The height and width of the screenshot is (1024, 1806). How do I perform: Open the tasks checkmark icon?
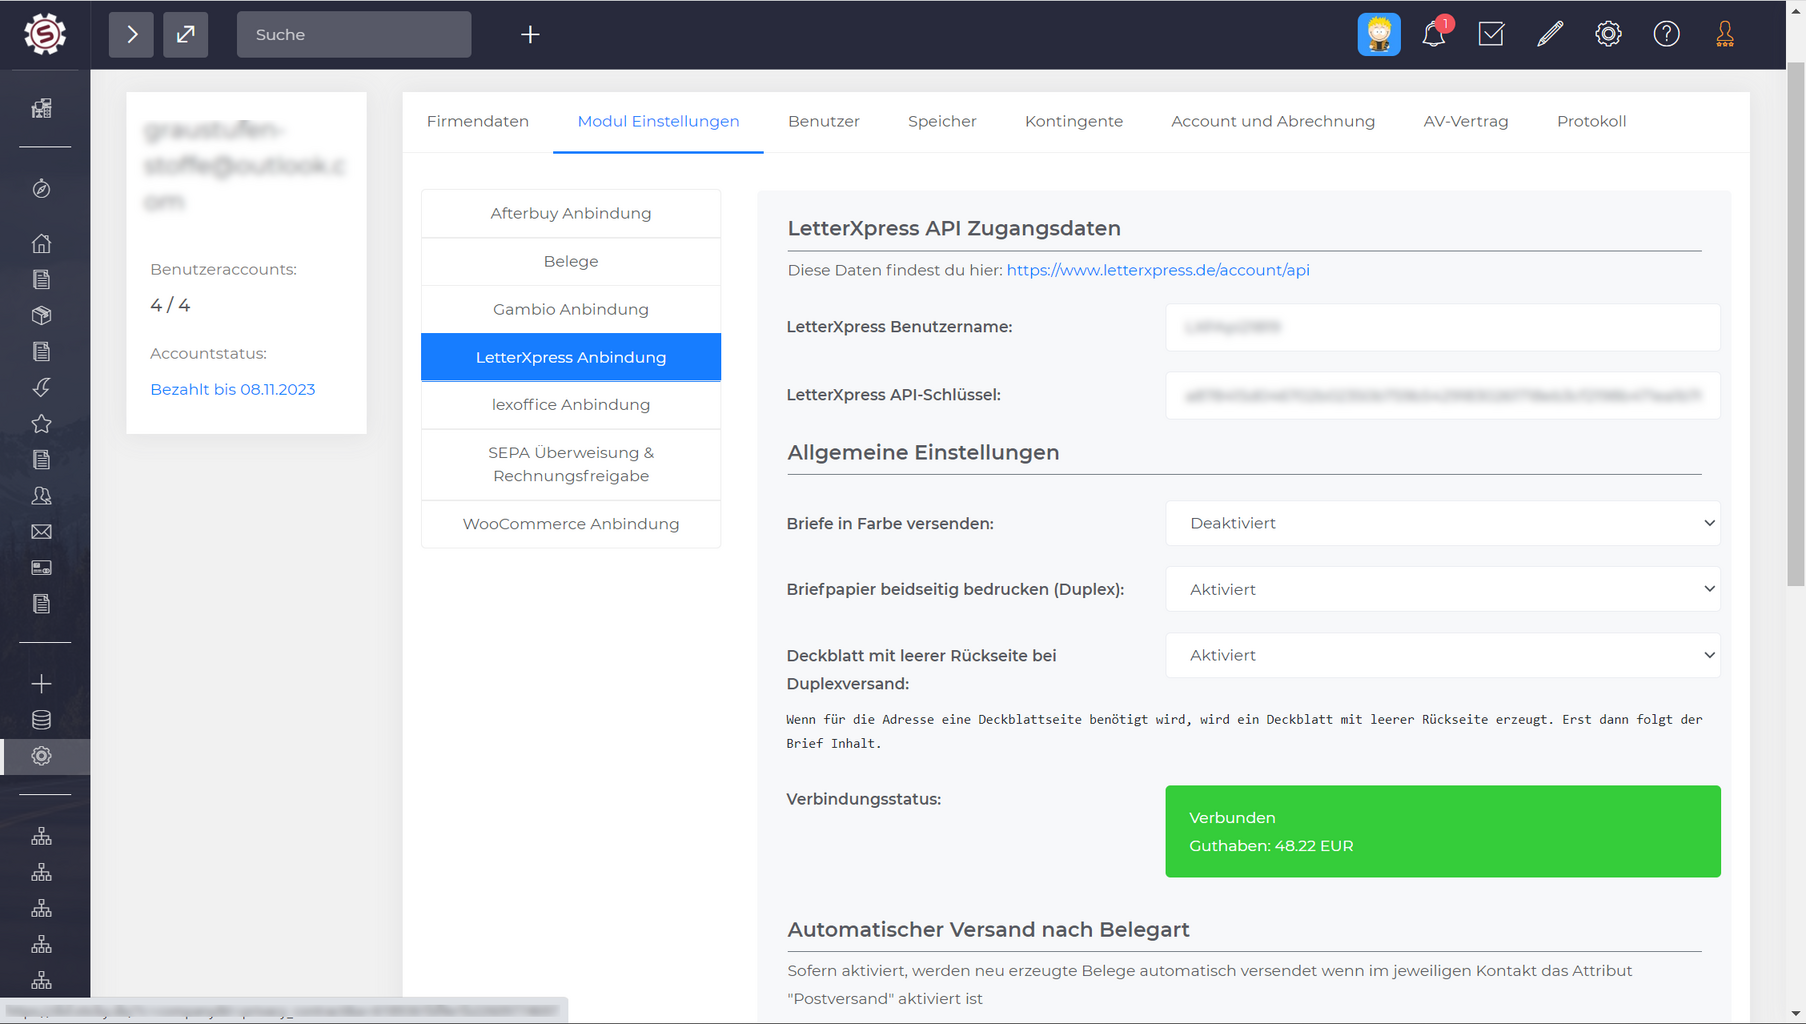(1491, 35)
